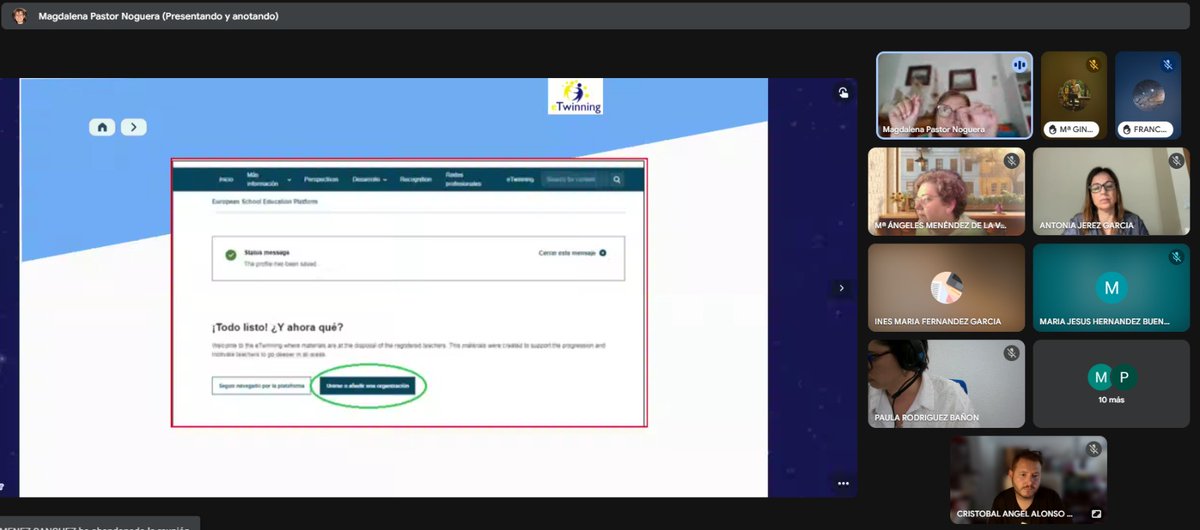
Task: Click the unpin presentation icon at the stage's top-right
Action: (844, 93)
